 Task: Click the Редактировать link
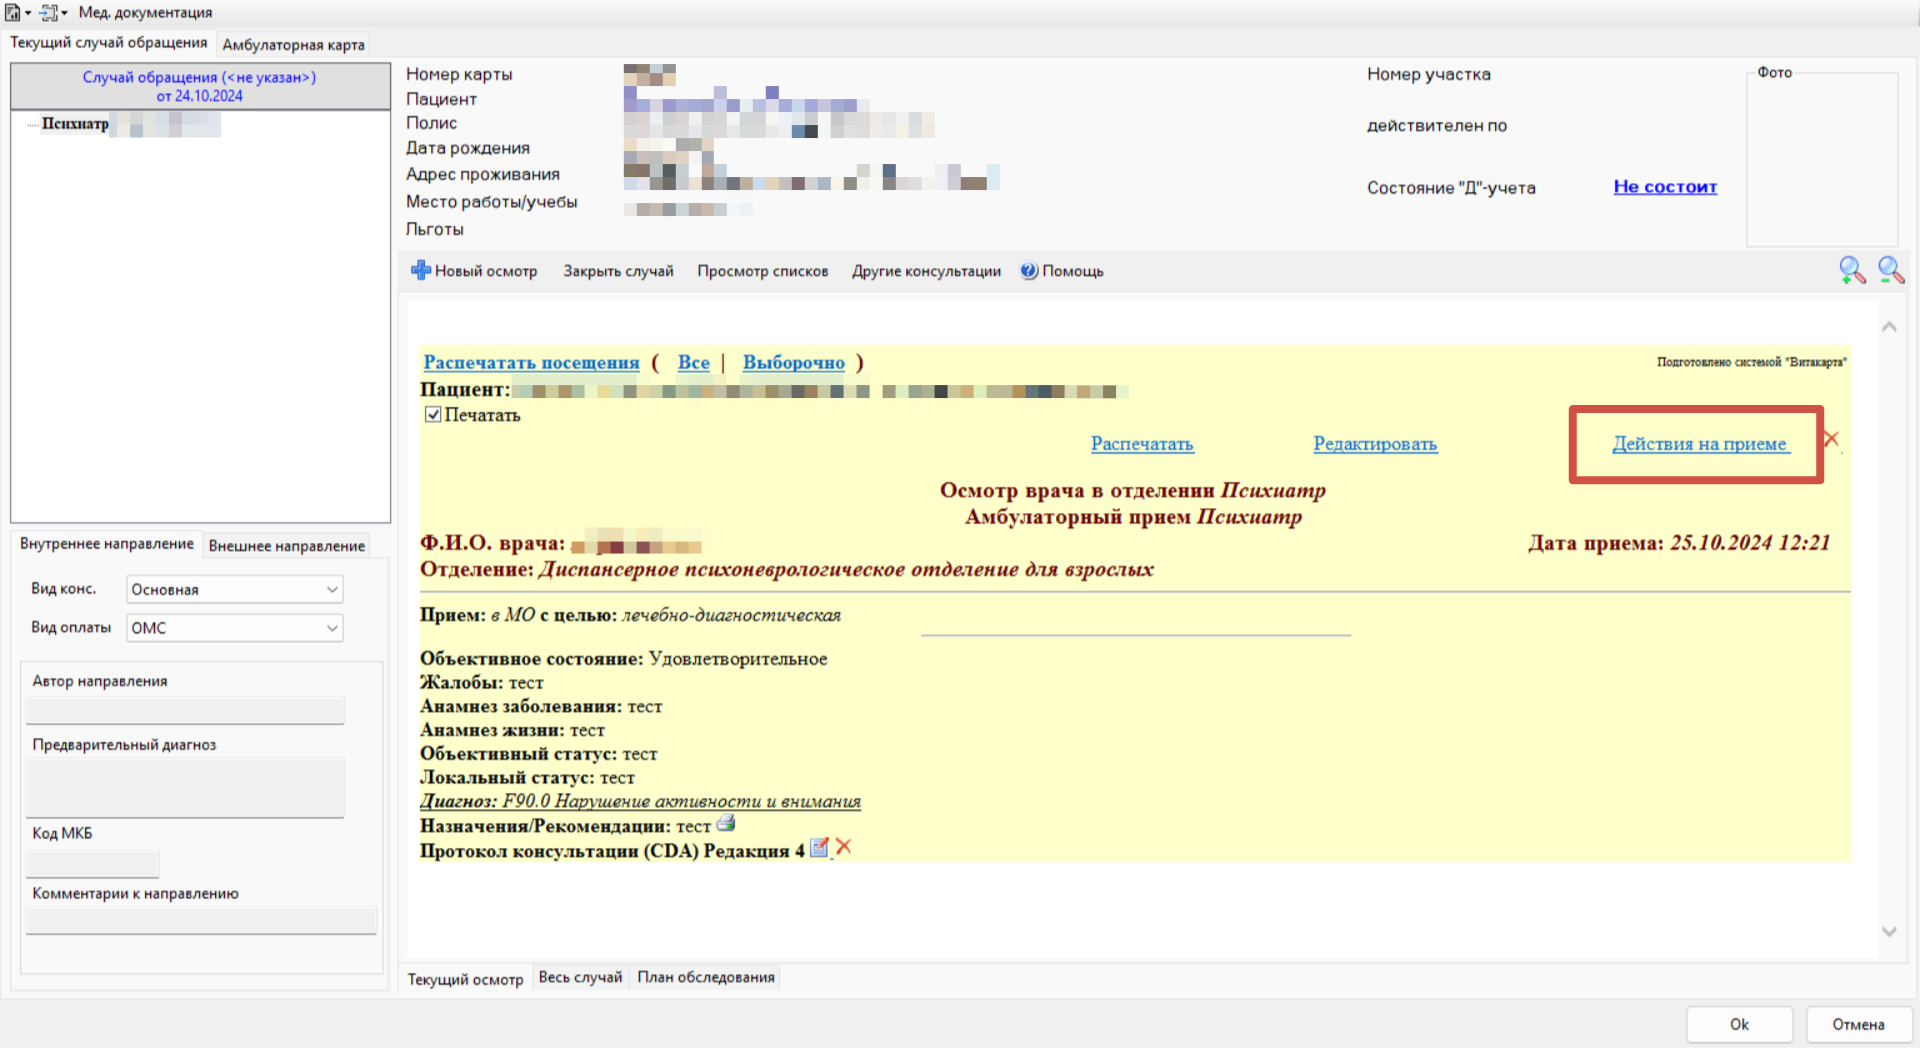[x=1375, y=444]
